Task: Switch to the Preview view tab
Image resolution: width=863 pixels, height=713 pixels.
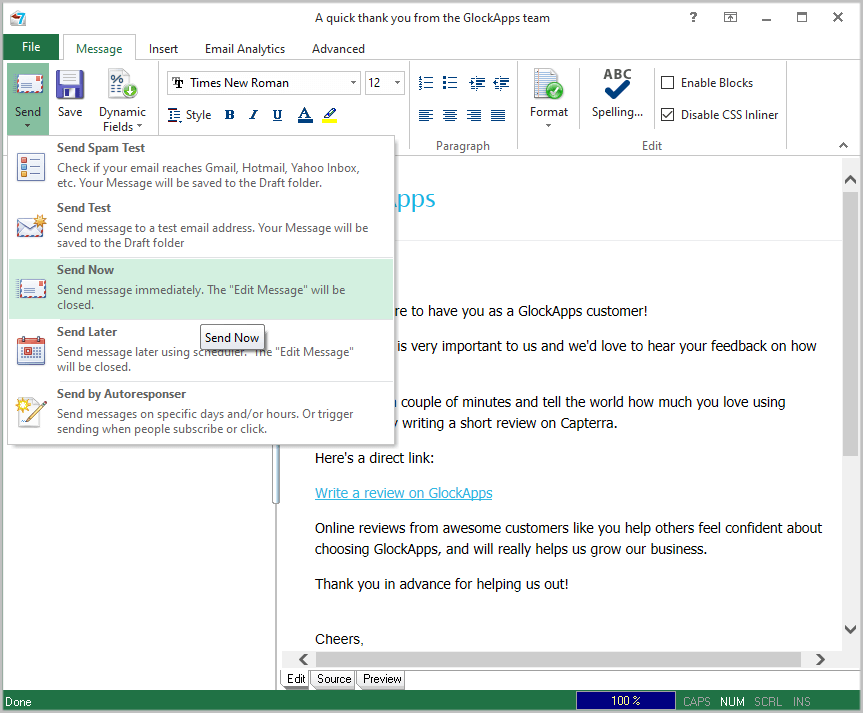Action: click(x=381, y=679)
